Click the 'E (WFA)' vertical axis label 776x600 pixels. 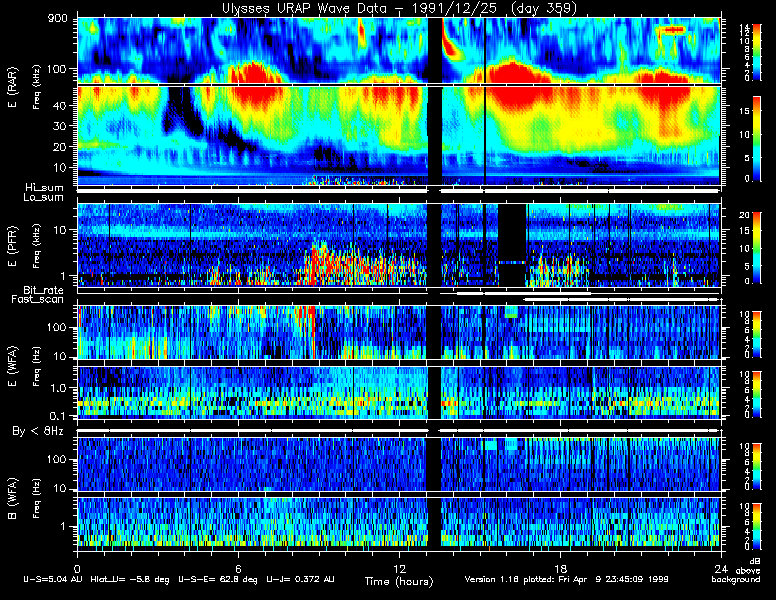(12, 366)
